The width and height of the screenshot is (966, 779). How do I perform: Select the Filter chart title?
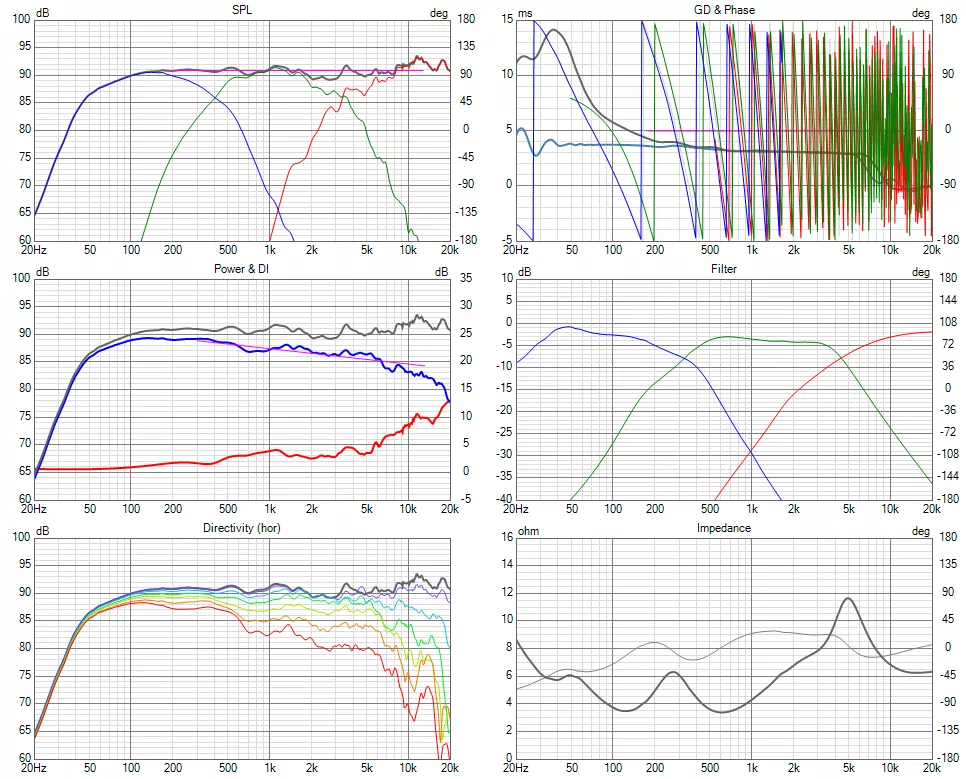[724, 268]
